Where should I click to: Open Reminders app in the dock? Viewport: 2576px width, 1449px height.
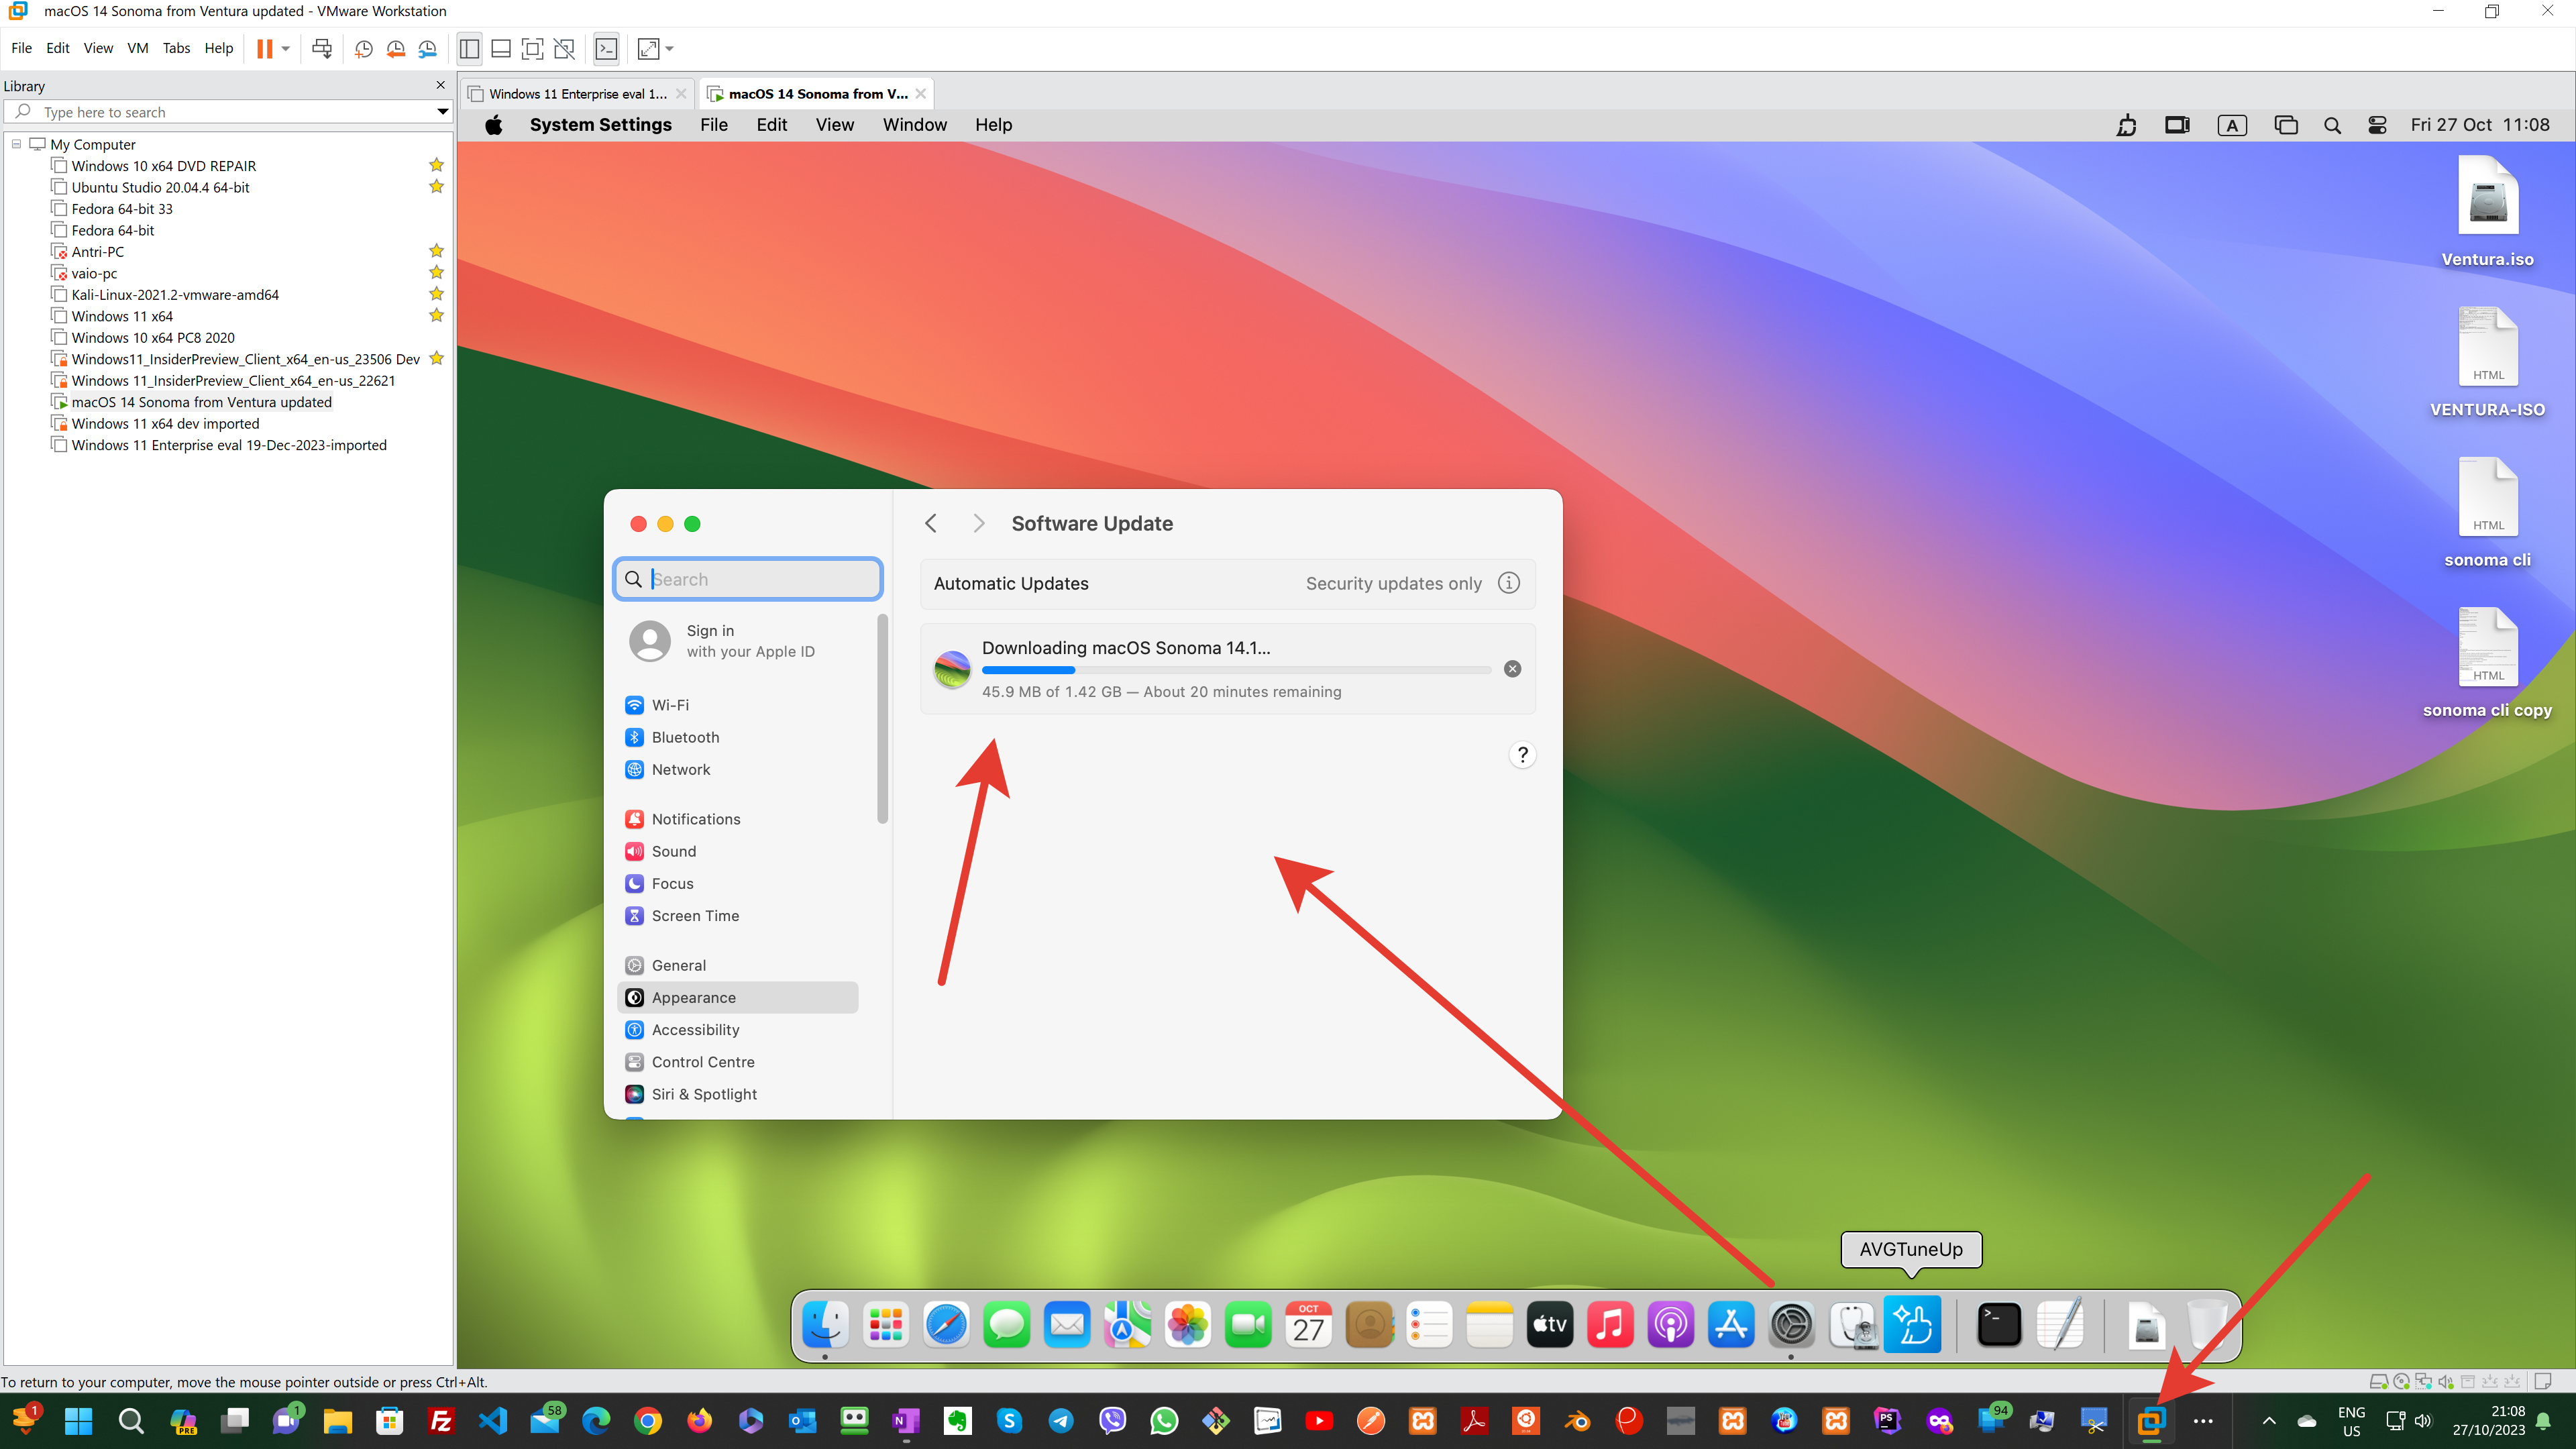point(1429,1325)
